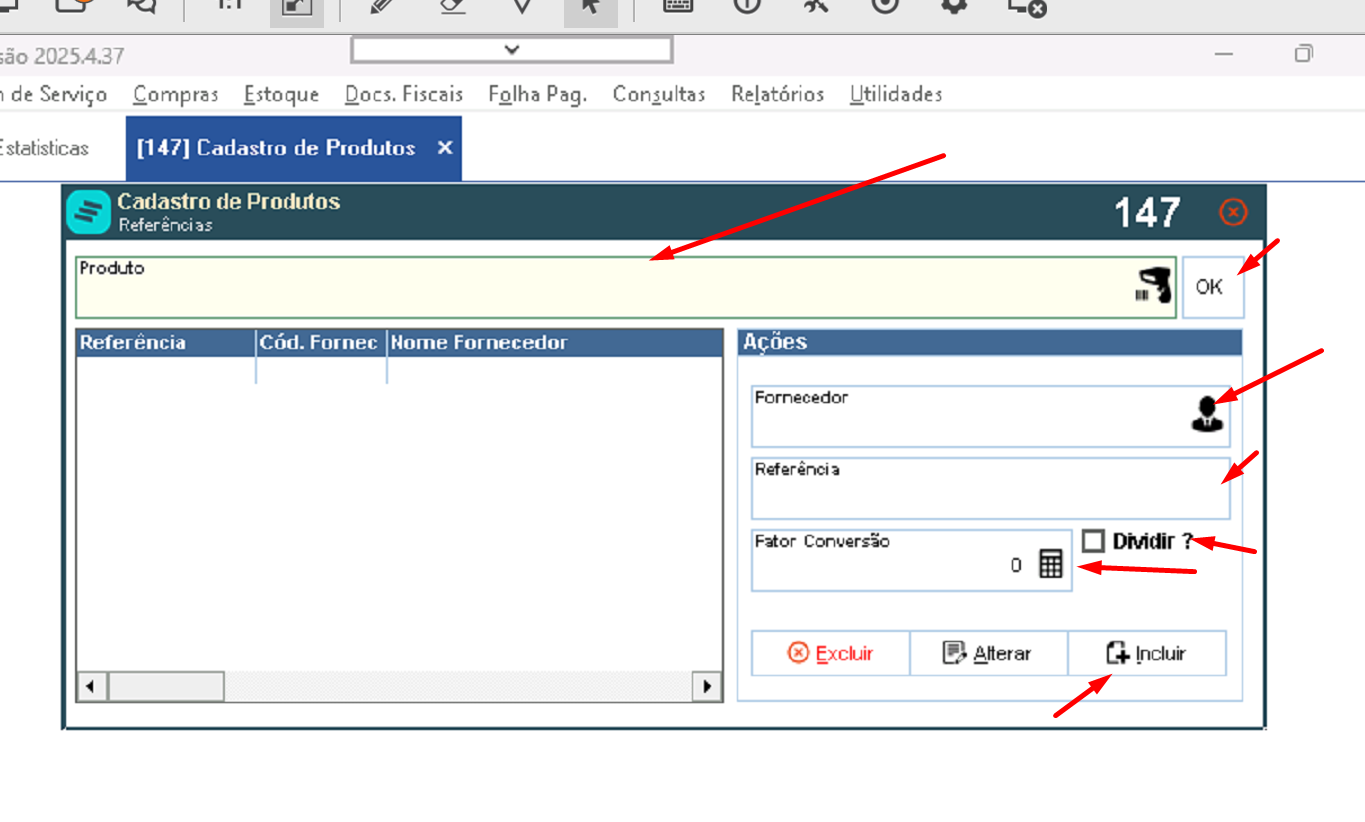Image resolution: width=1365 pixels, height=822 pixels.
Task: Click right arrow of horizontal scrollbar
Action: pyautogui.click(x=708, y=686)
